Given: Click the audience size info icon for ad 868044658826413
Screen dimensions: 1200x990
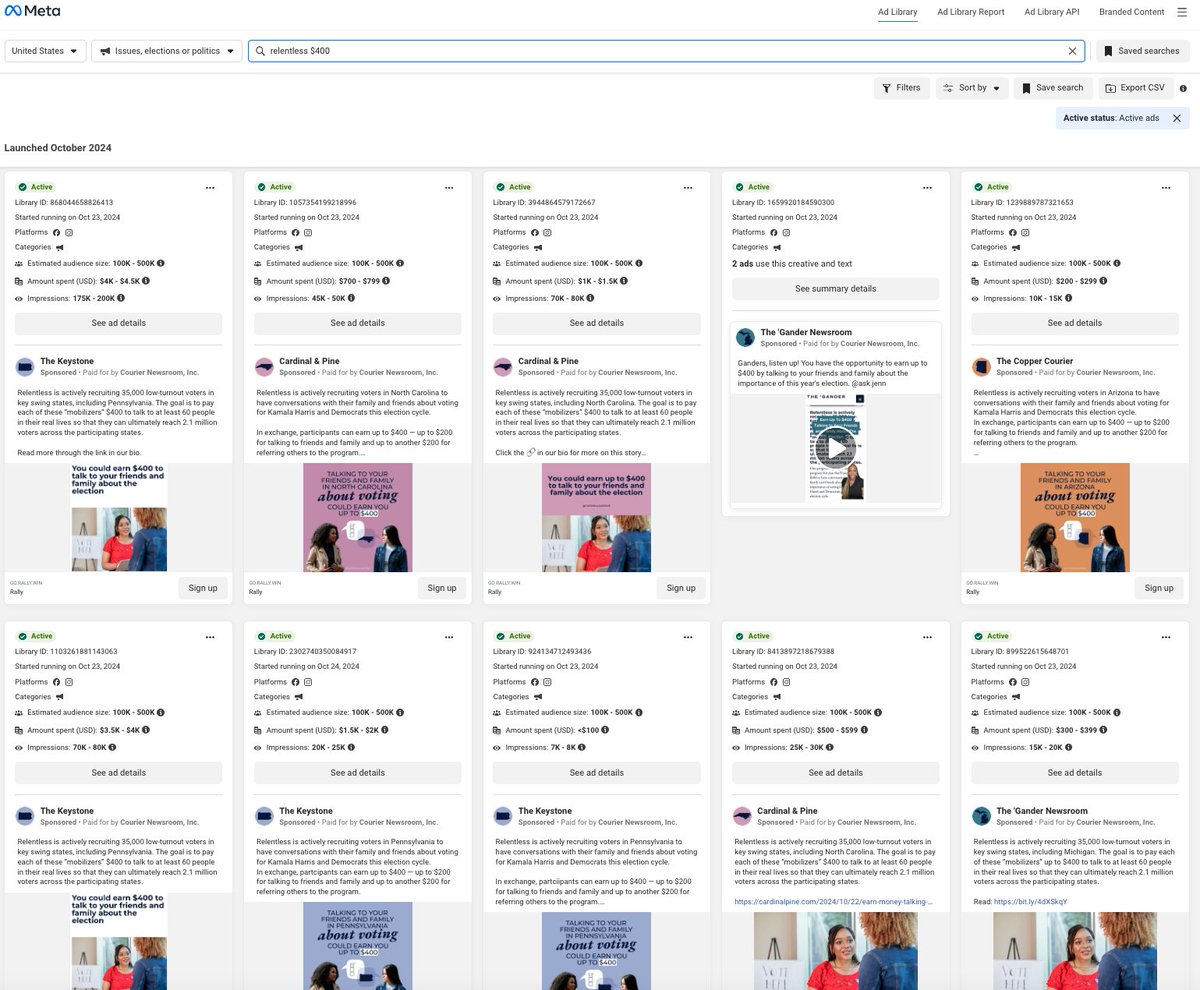Looking at the screenshot, I should click(161, 263).
